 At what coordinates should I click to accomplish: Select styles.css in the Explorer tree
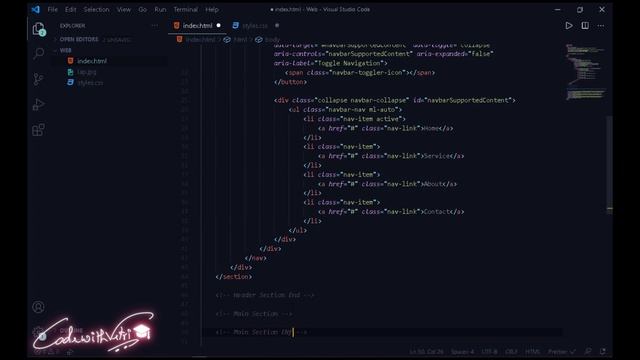pos(90,82)
